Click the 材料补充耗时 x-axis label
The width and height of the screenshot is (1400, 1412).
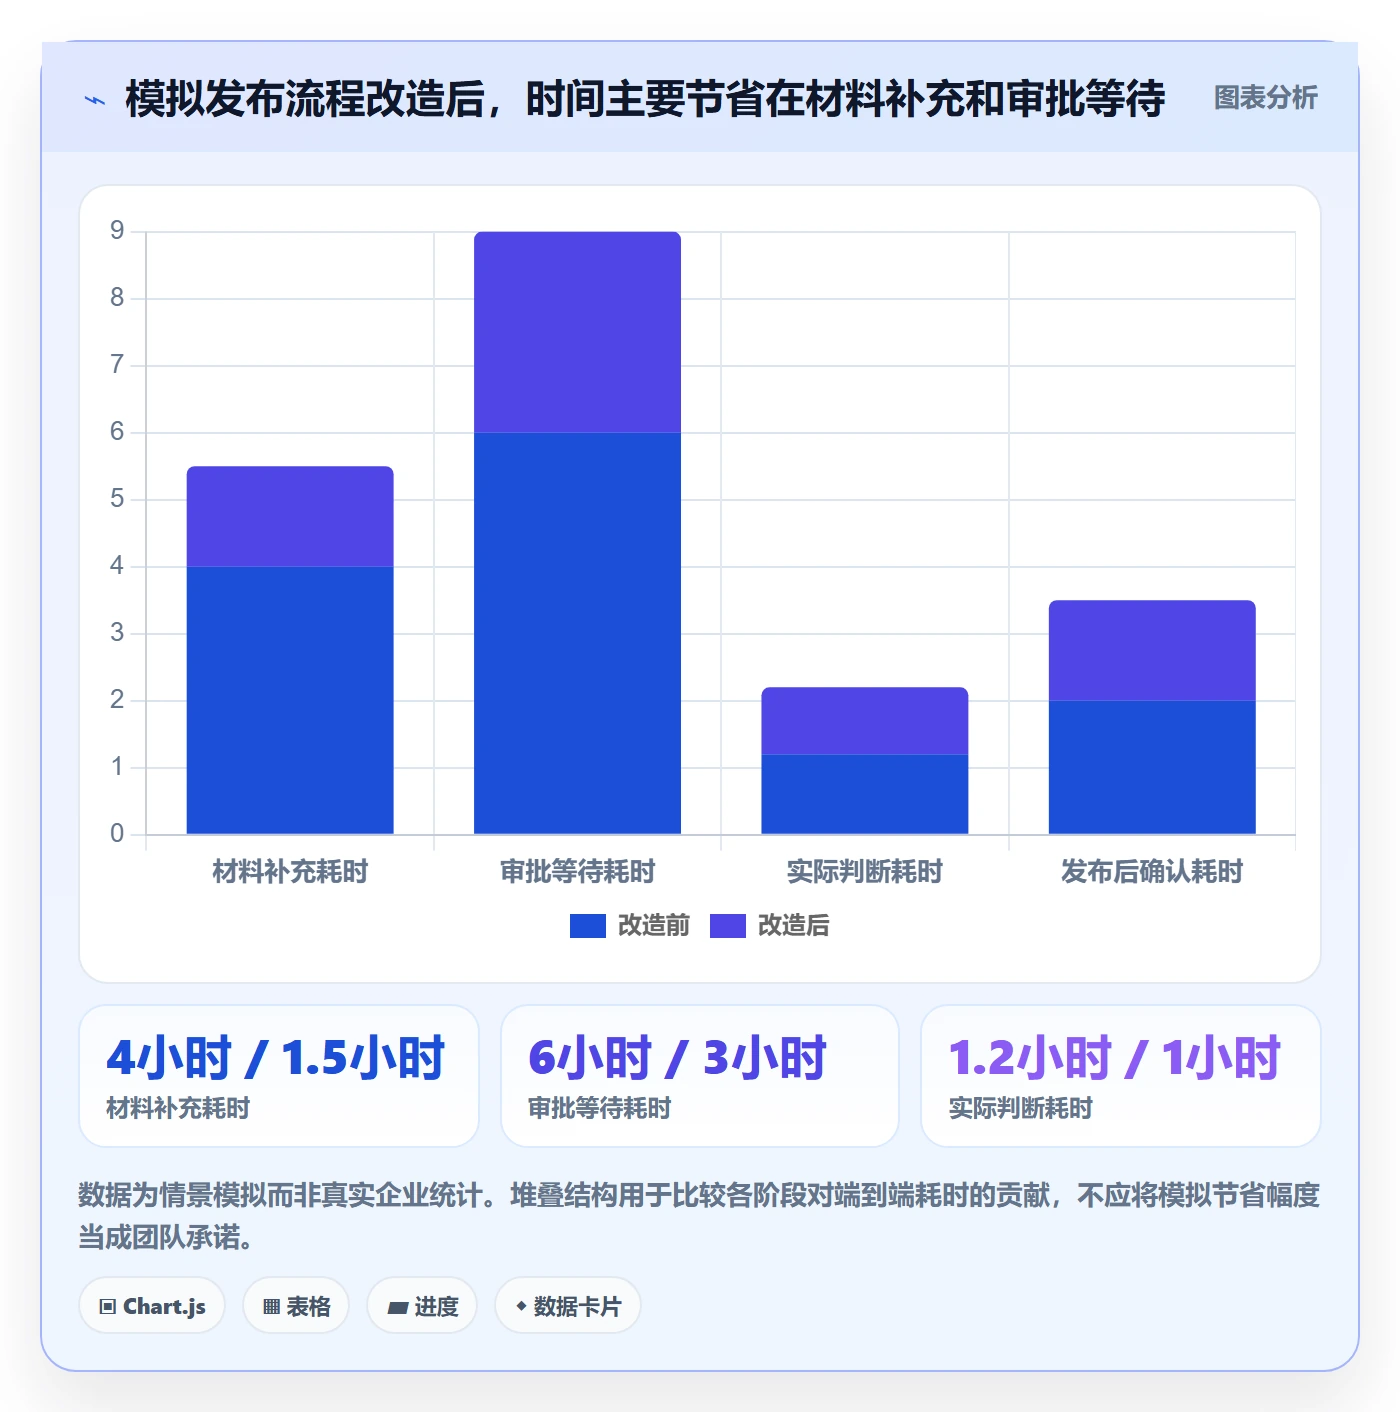290,872
